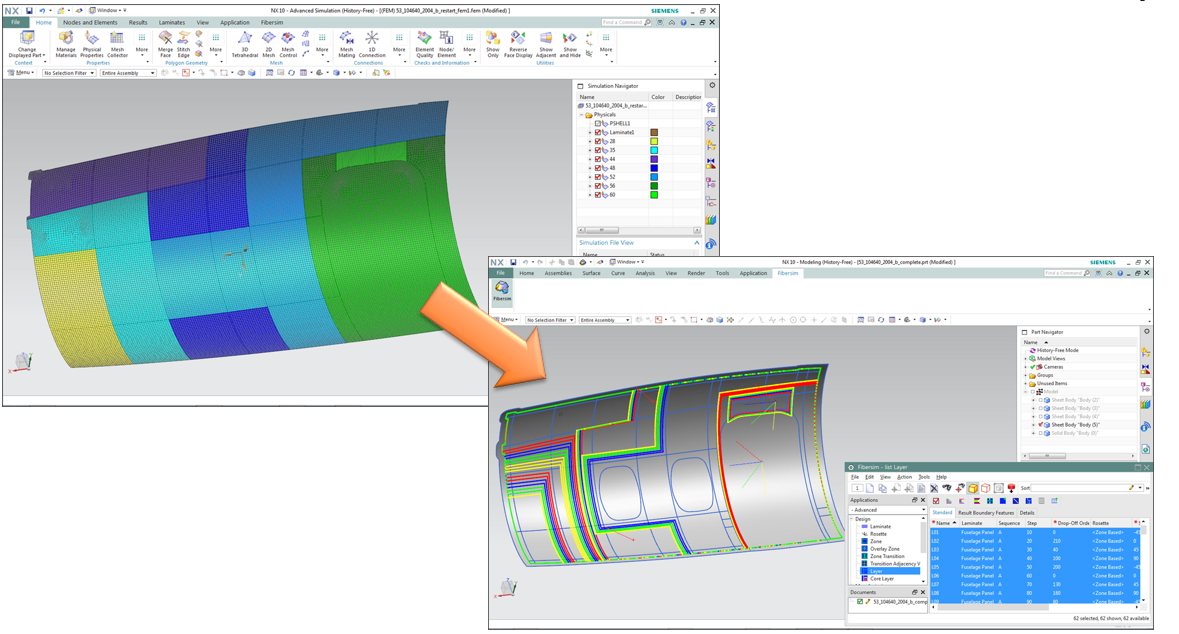Toggle checkbox for Laminate1 physical
This screenshot has height=634, width=1179.
pos(598,132)
